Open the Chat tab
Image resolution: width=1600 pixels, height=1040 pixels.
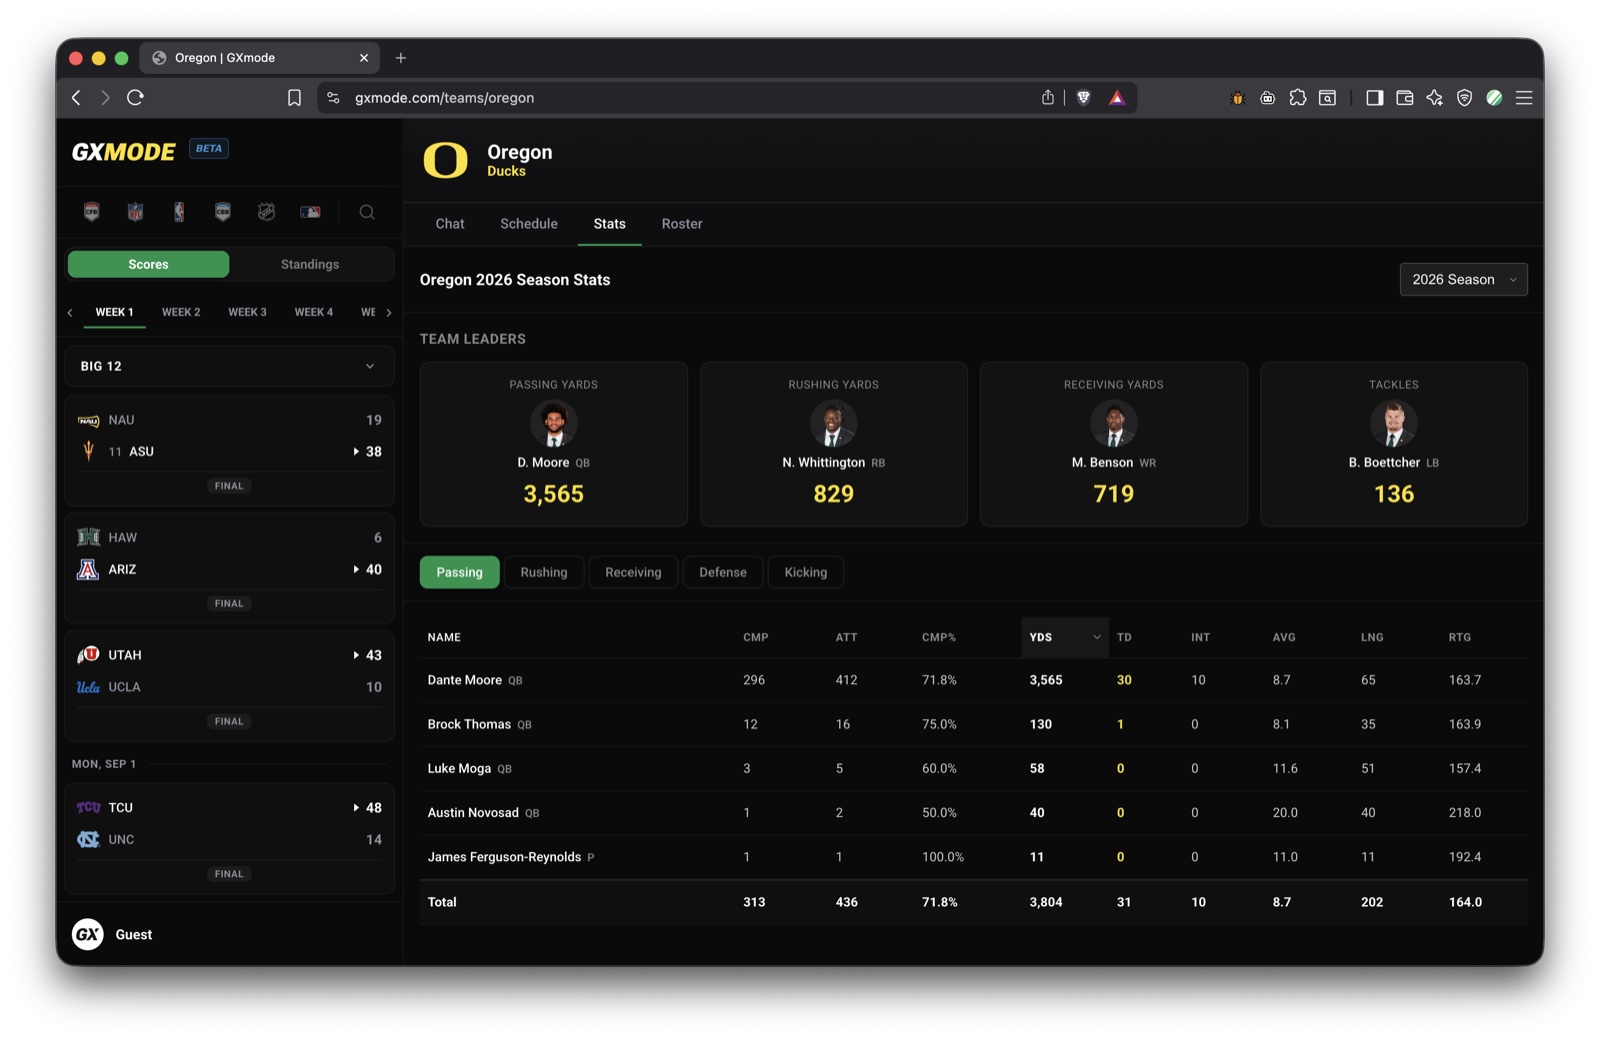point(450,224)
